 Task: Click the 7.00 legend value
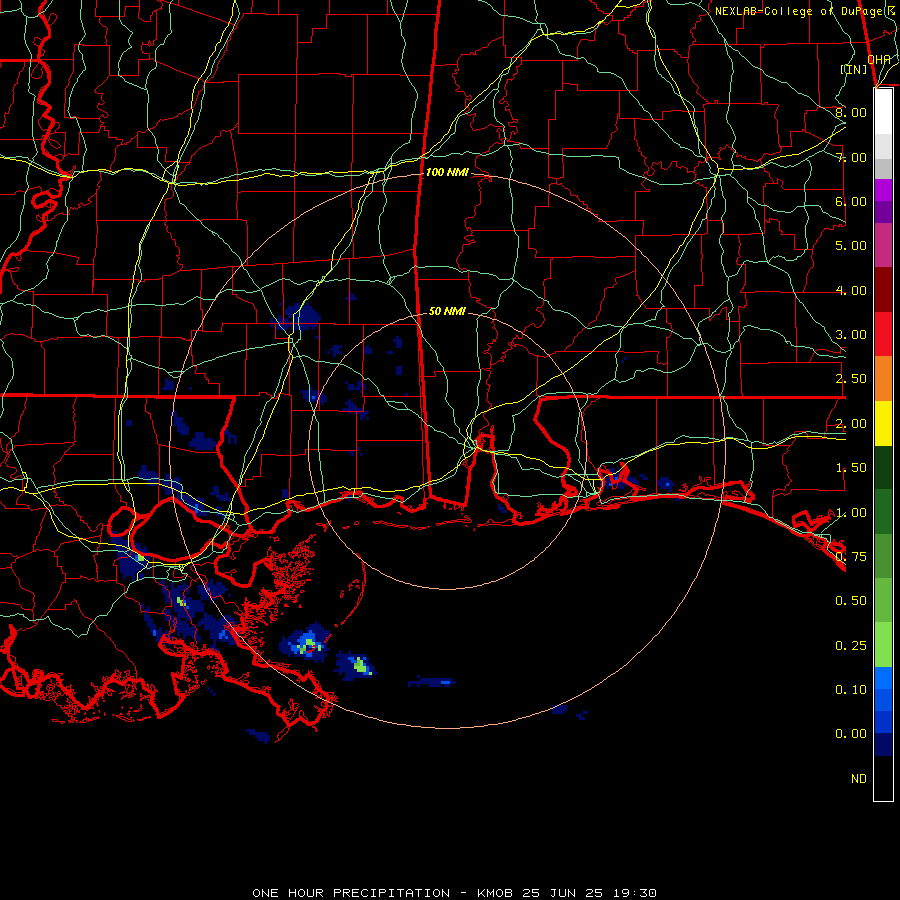(x=851, y=157)
